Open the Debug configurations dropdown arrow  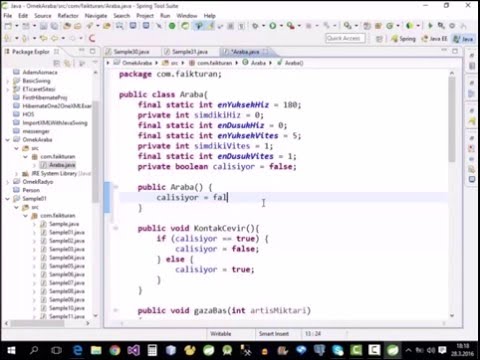tap(263, 26)
